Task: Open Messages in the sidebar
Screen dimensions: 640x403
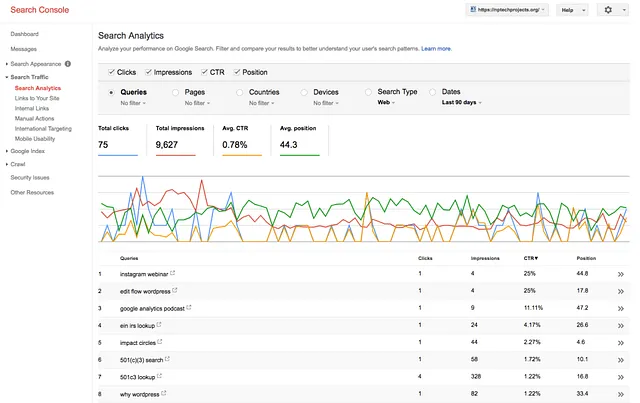Action: (24, 49)
